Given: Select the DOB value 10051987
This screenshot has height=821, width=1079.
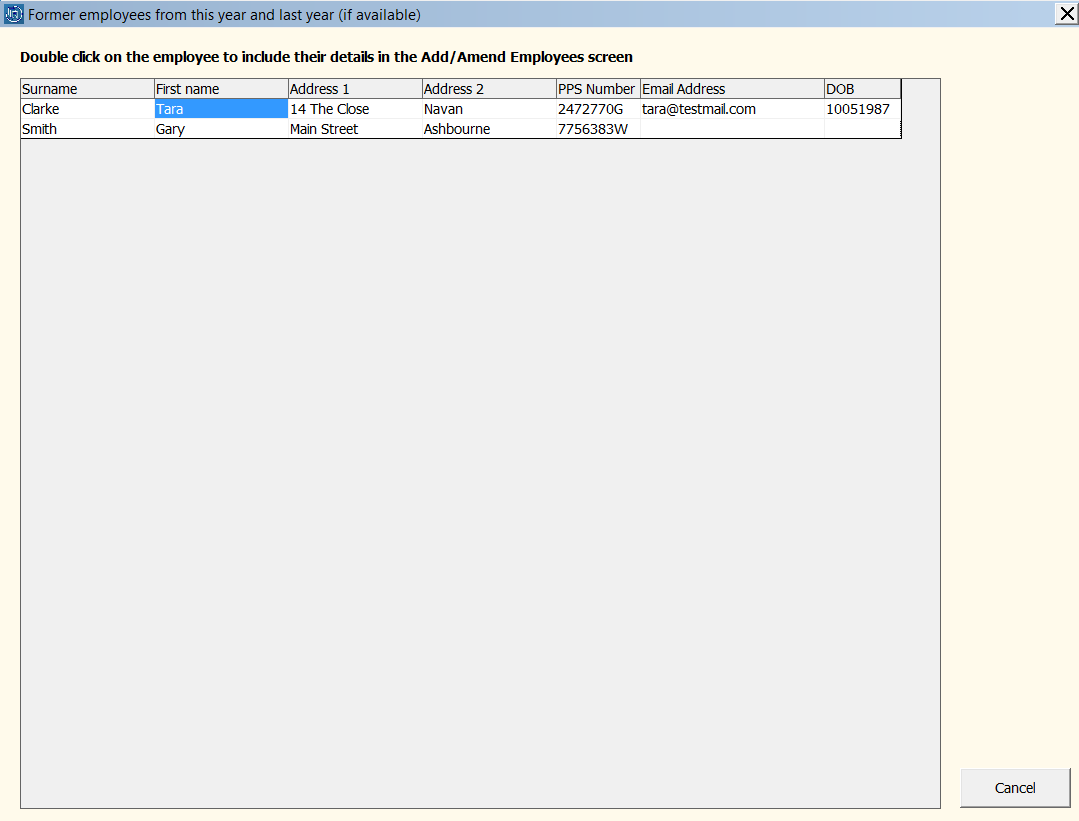Looking at the screenshot, I should pyautogui.click(x=862, y=109).
